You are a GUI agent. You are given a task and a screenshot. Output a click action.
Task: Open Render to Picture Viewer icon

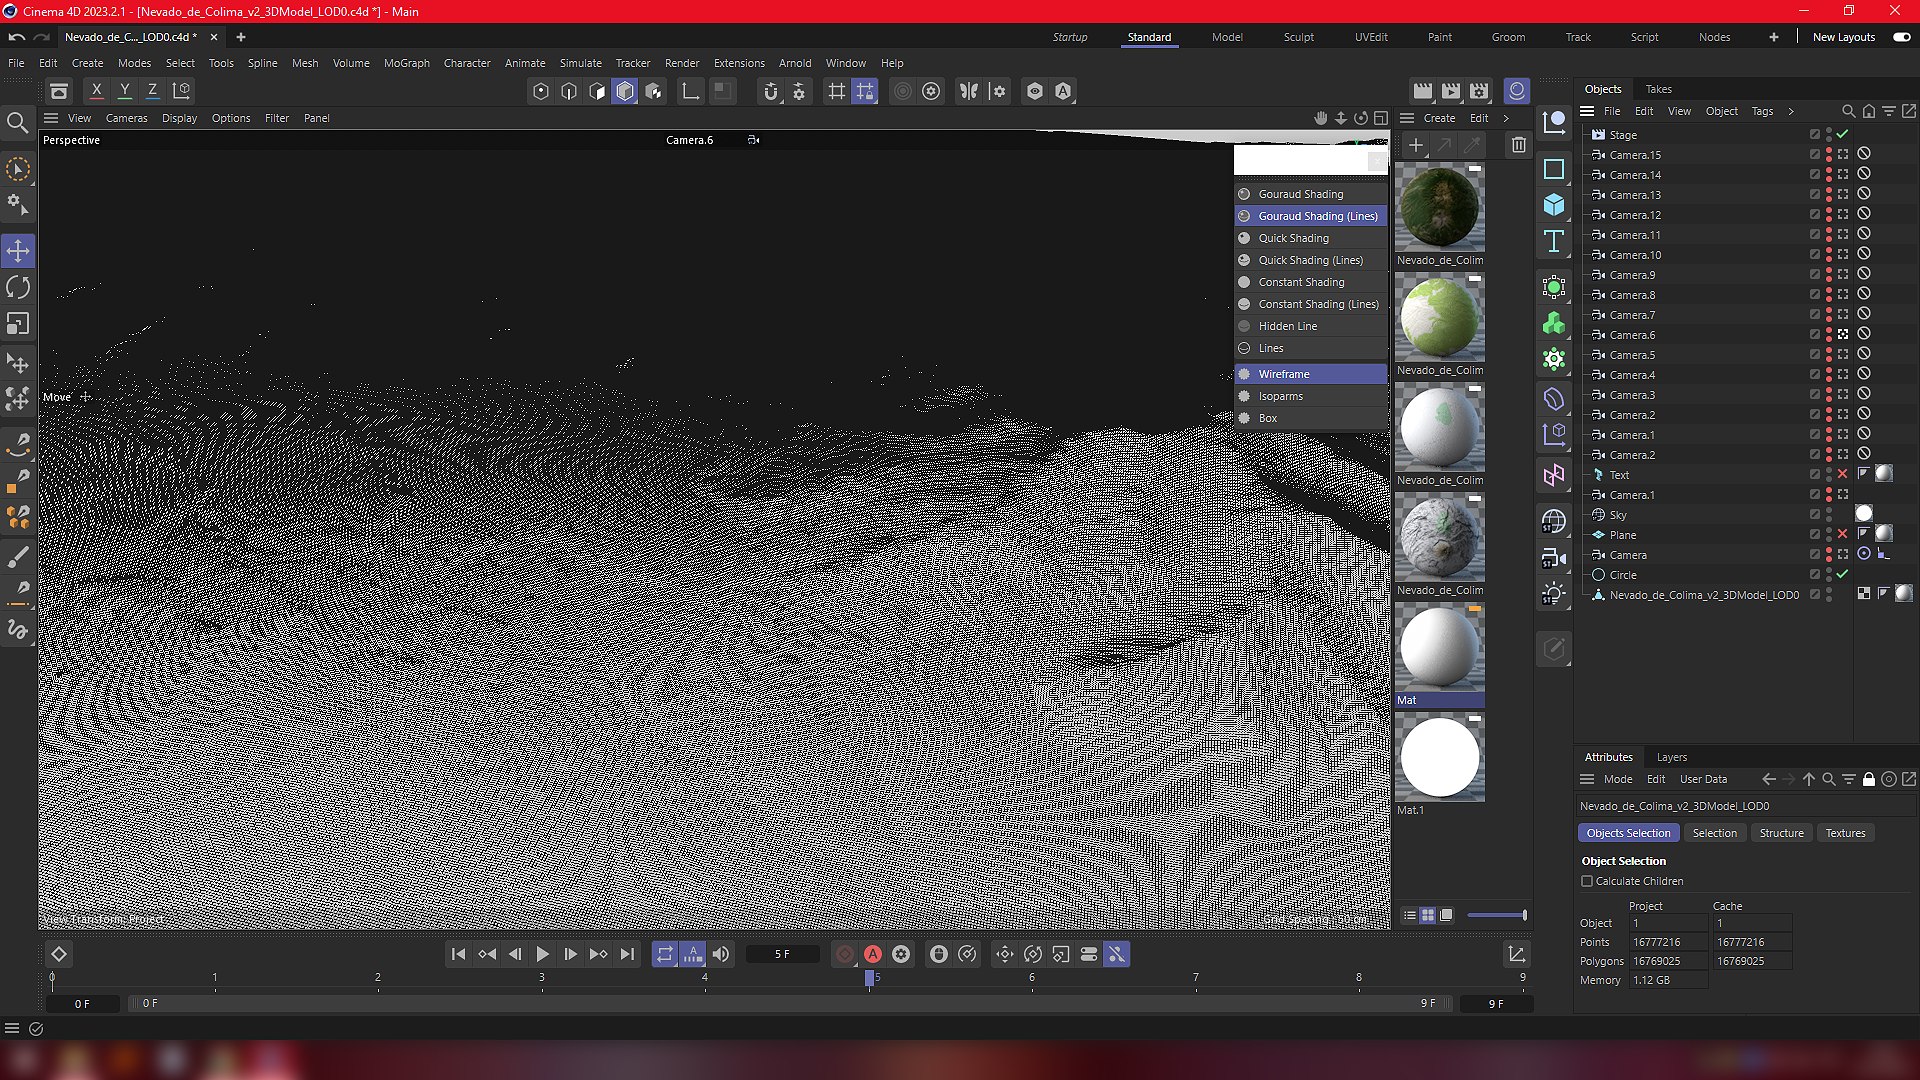coord(1451,91)
